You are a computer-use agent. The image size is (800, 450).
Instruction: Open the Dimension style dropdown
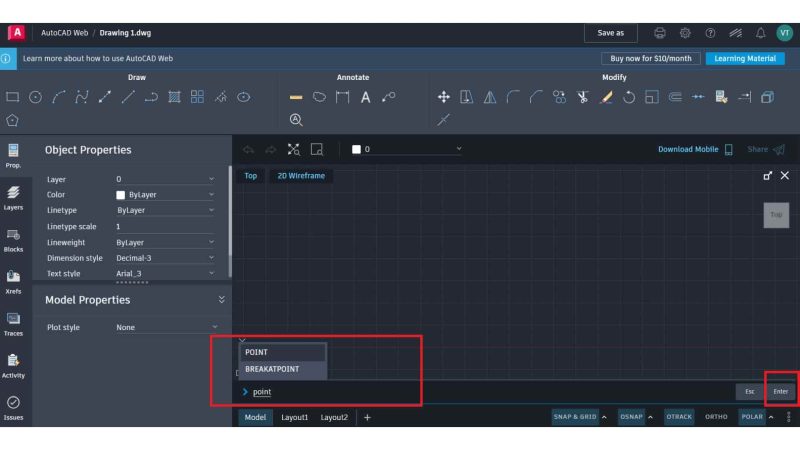click(165, 258)
